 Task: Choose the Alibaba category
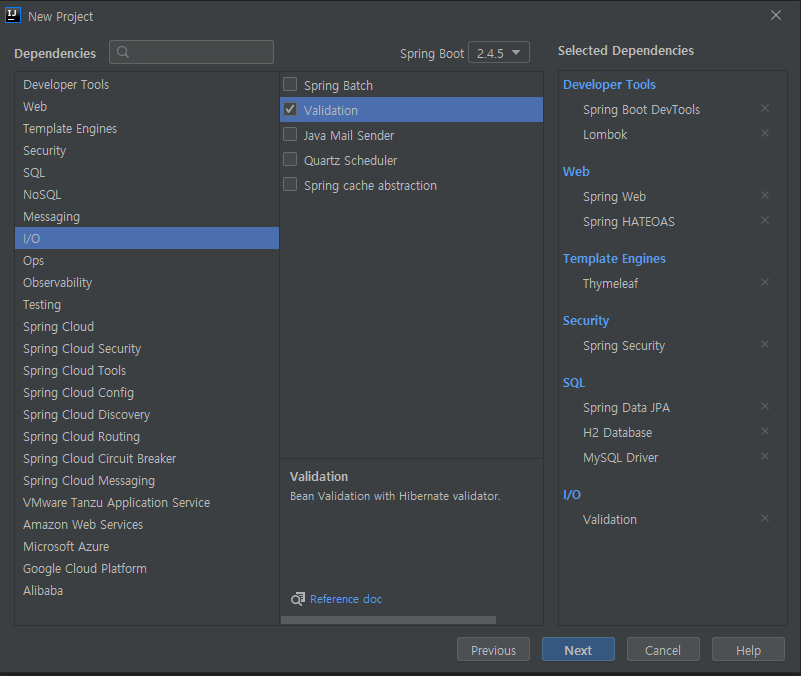[147, 590]
